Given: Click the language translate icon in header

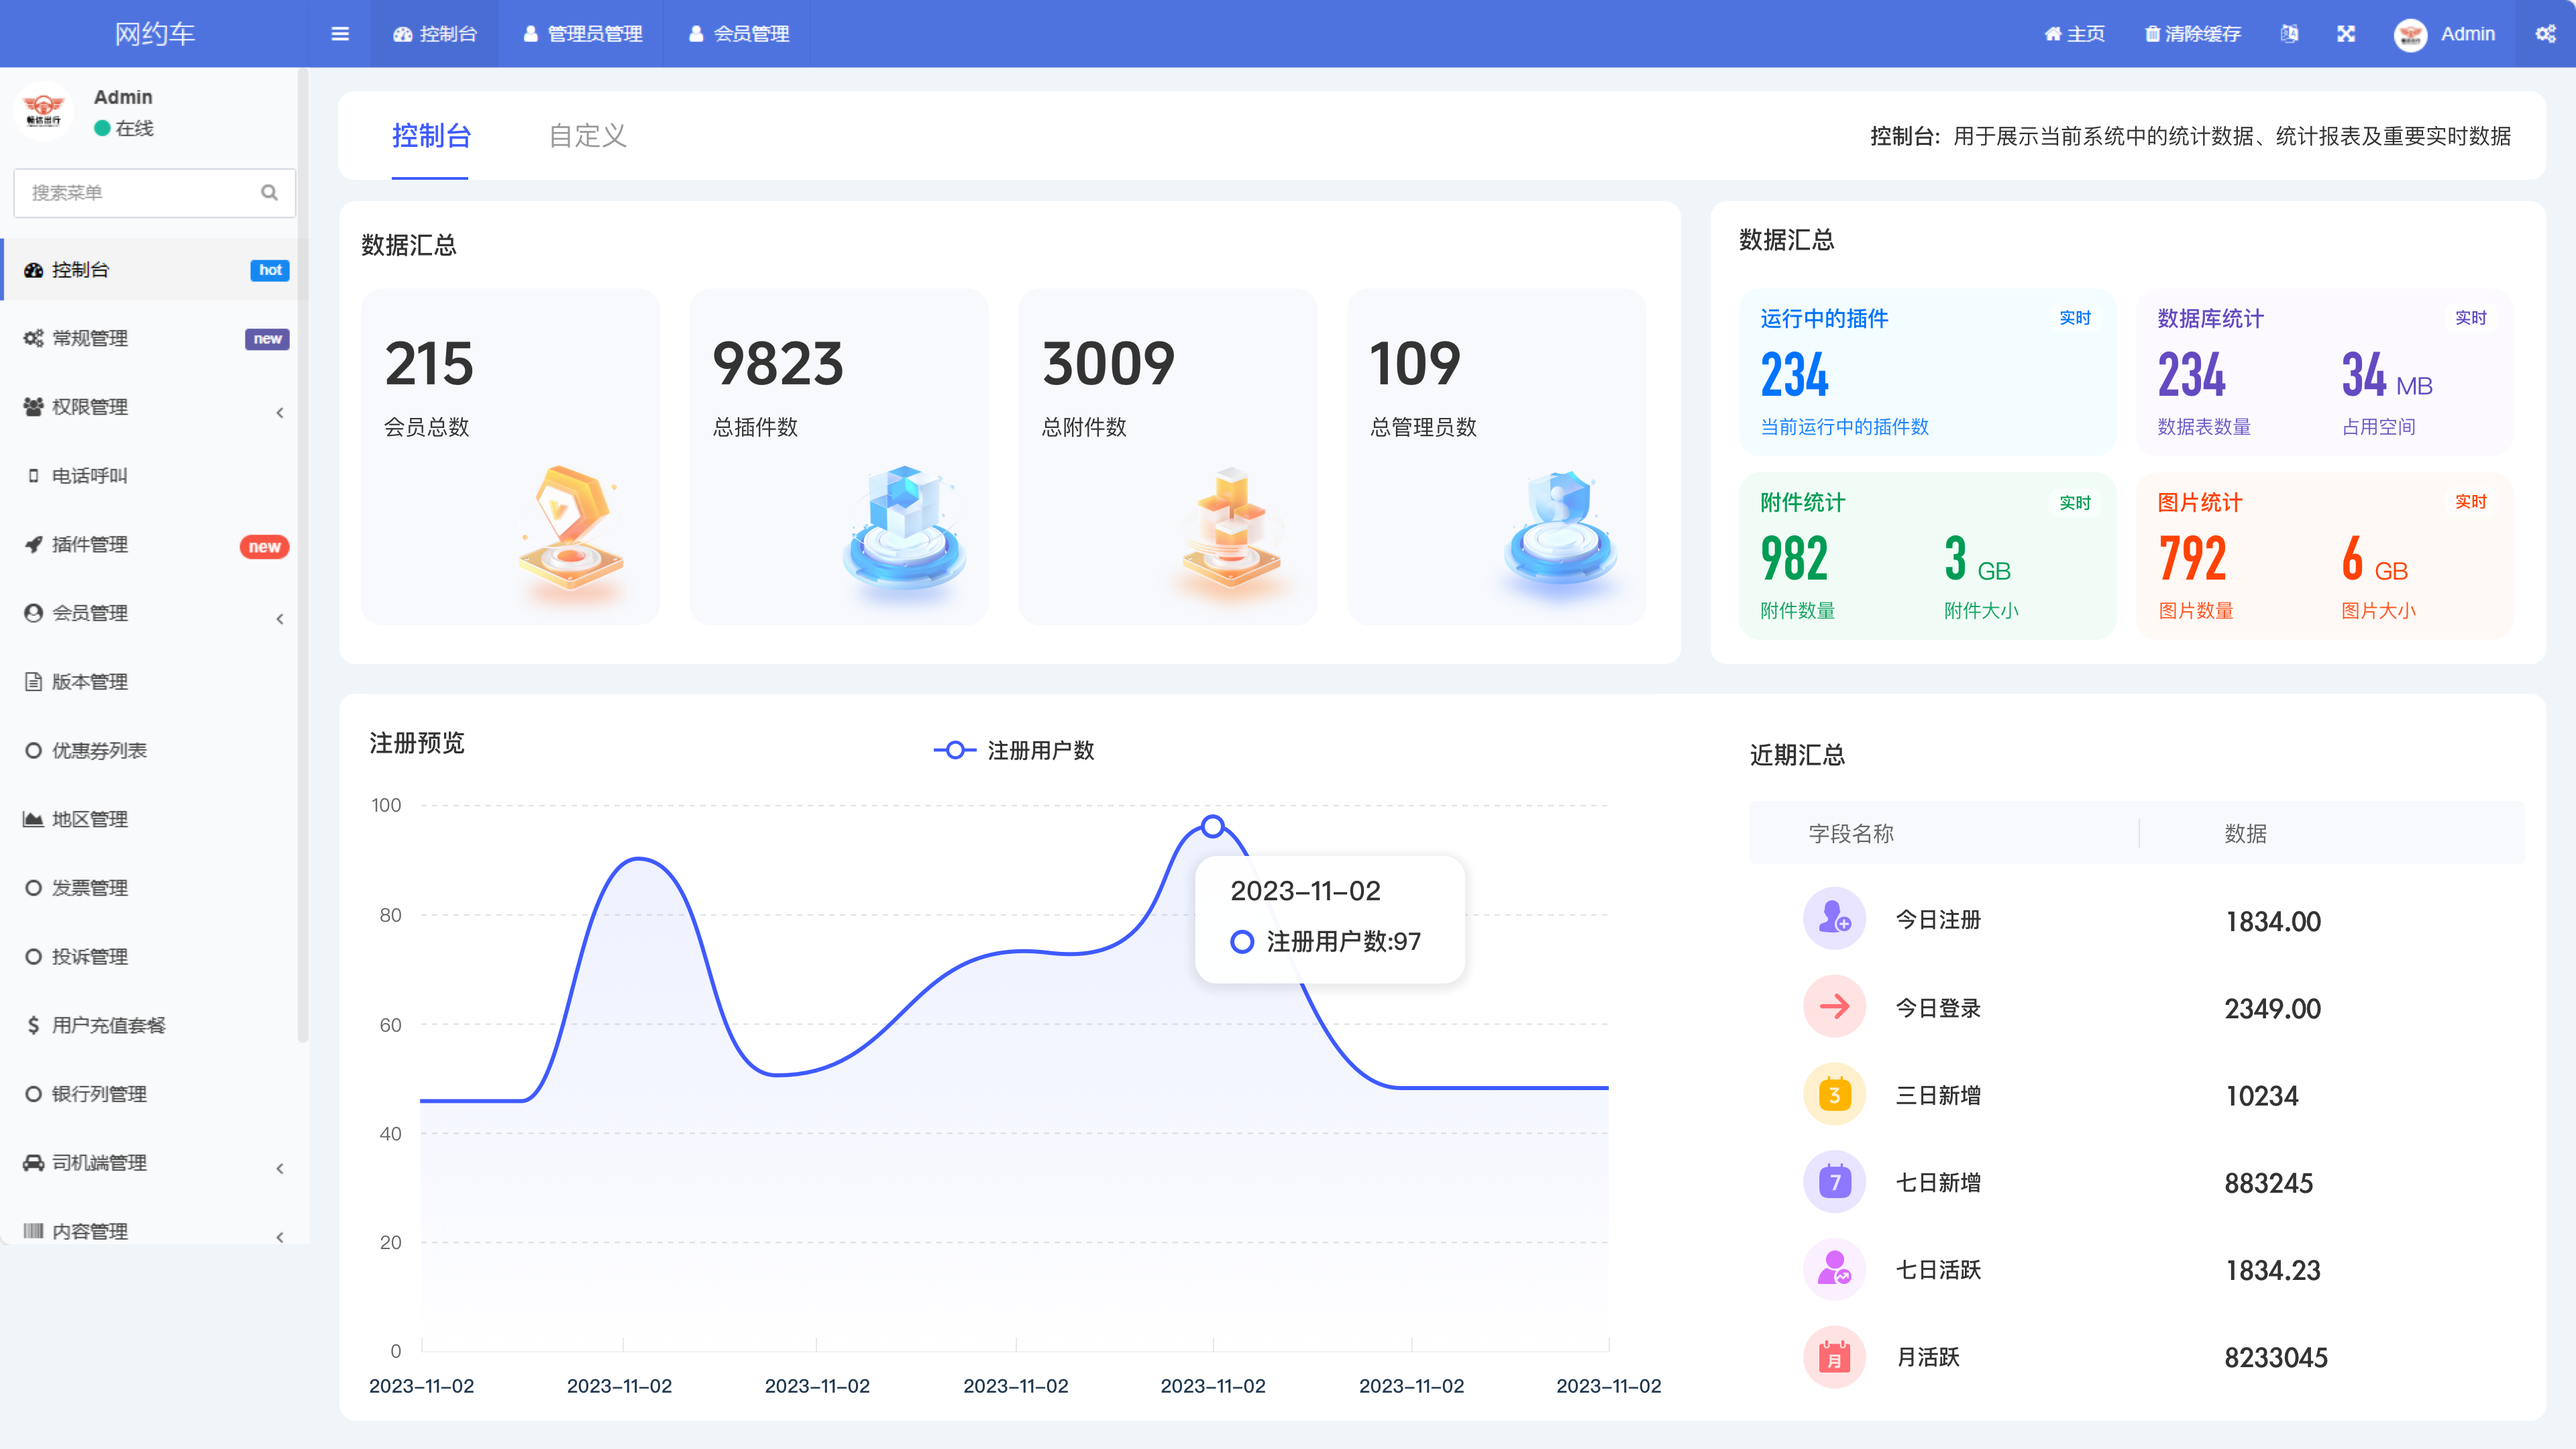Looking at the screenshot, I should click(x=2289, y=34).
